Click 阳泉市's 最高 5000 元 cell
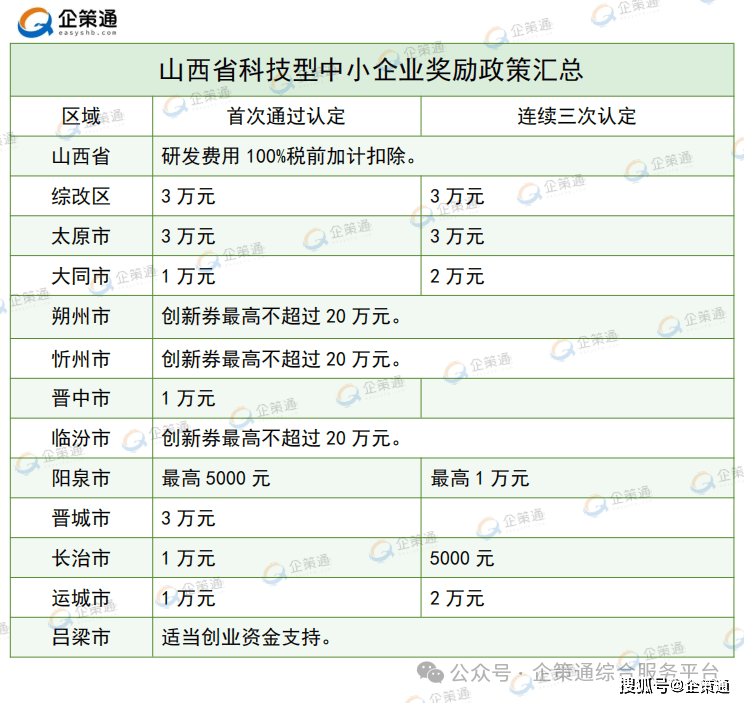744x703 pixels. (x=215, y=479)
